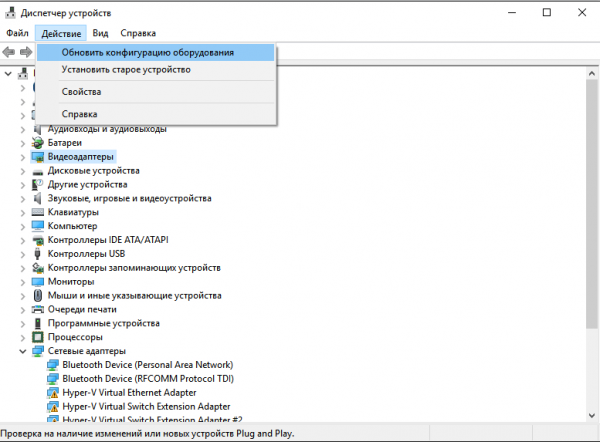Expand the Батареи category
Image resolution: width=600 pixels, height=442 pixels.
pos(23,143)
